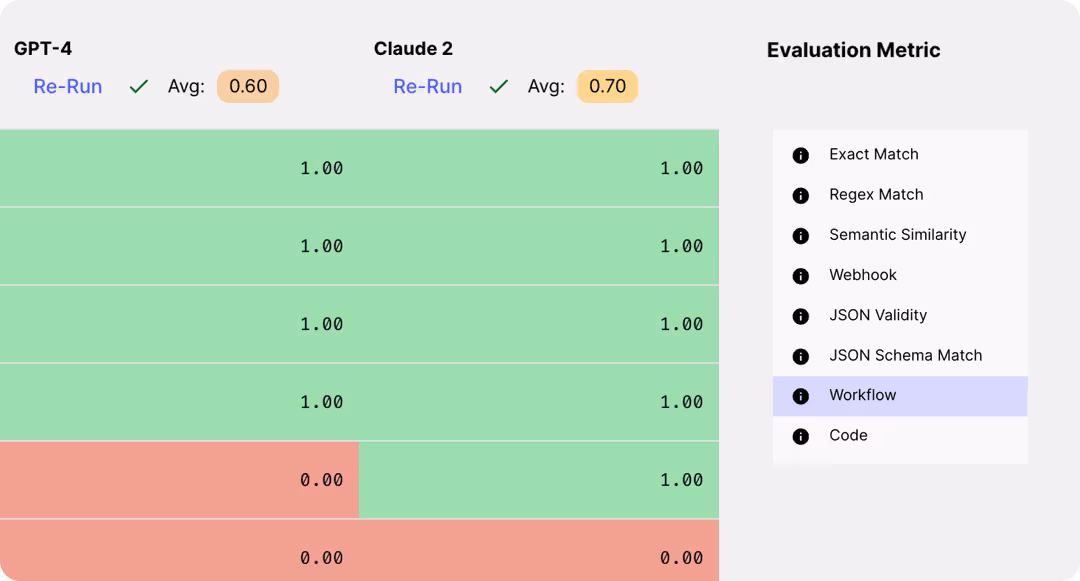Click Claude 2 last row red 0.00 cell
This screenshot has height=581, width=1080.
click(539, 551)
